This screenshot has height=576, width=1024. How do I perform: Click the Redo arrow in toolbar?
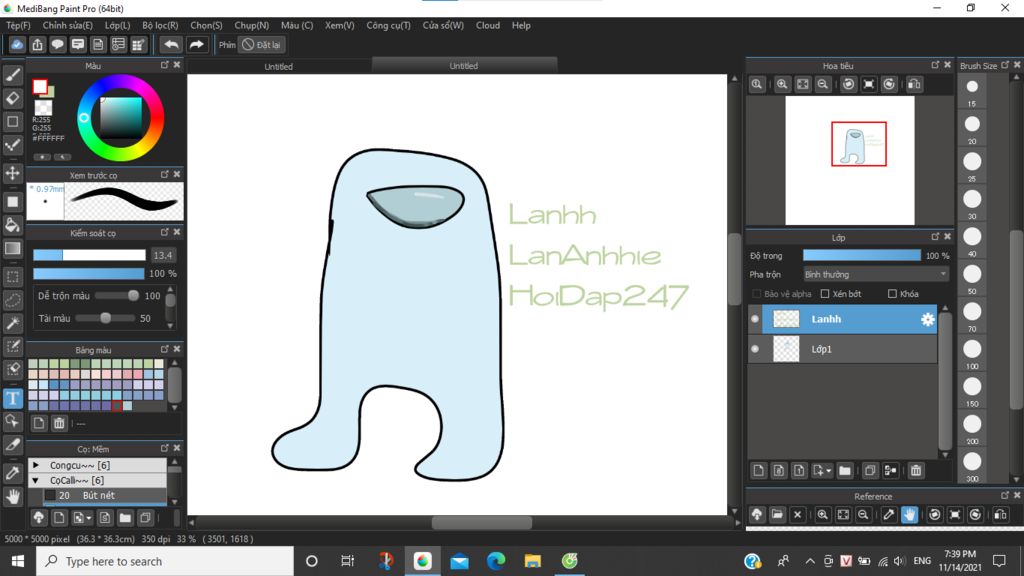196,44
